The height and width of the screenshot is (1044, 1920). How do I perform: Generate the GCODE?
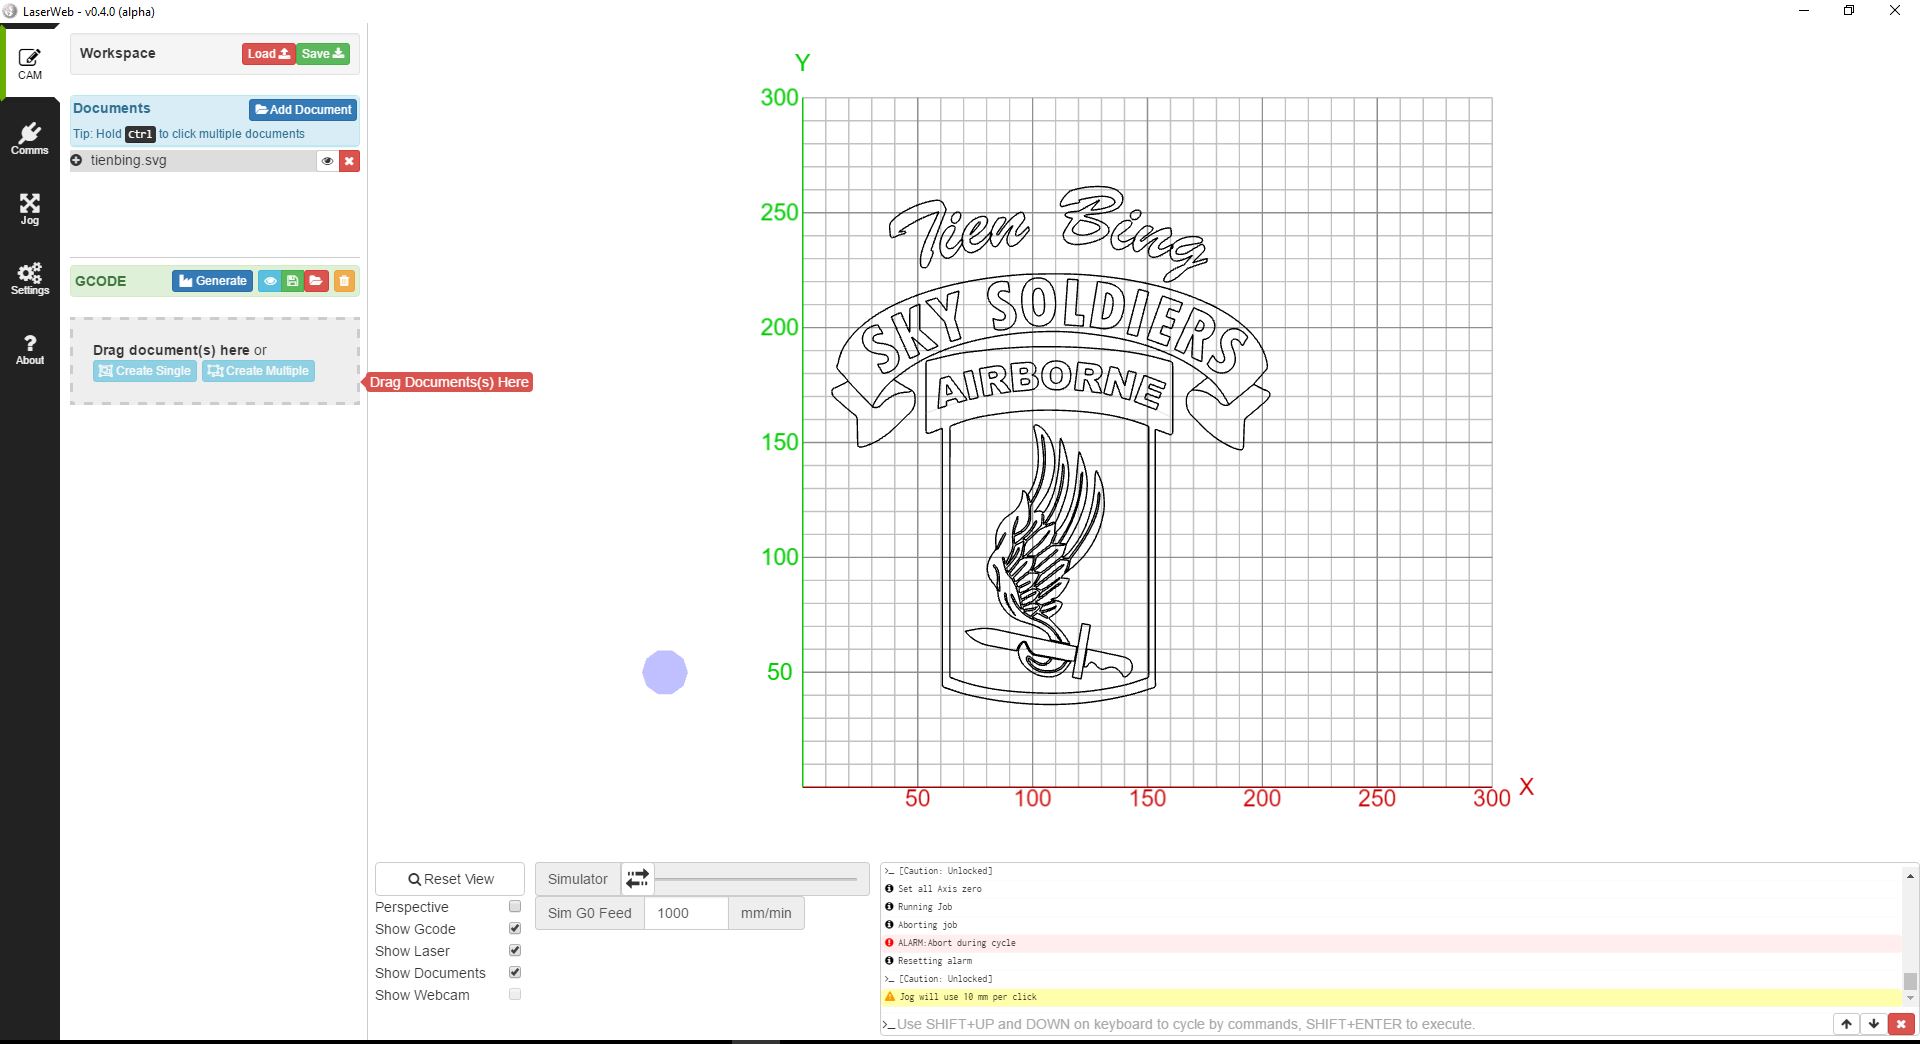[212, 281]
